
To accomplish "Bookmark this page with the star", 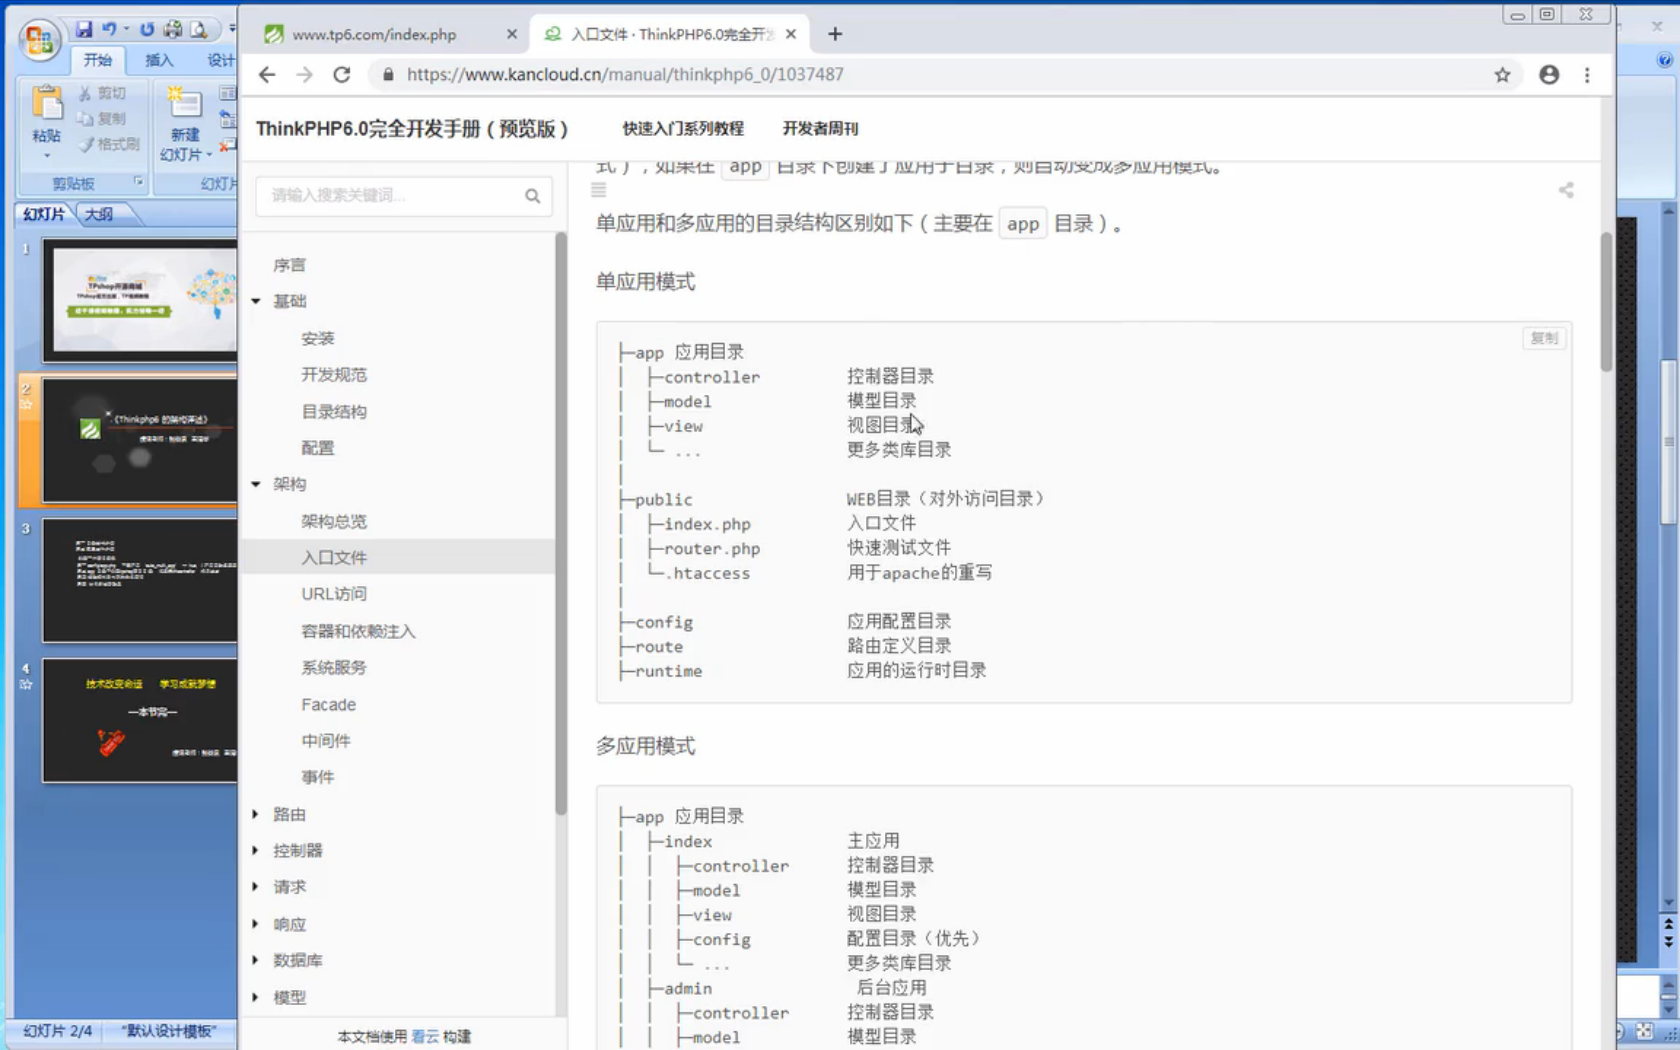I will (1502, 74).
